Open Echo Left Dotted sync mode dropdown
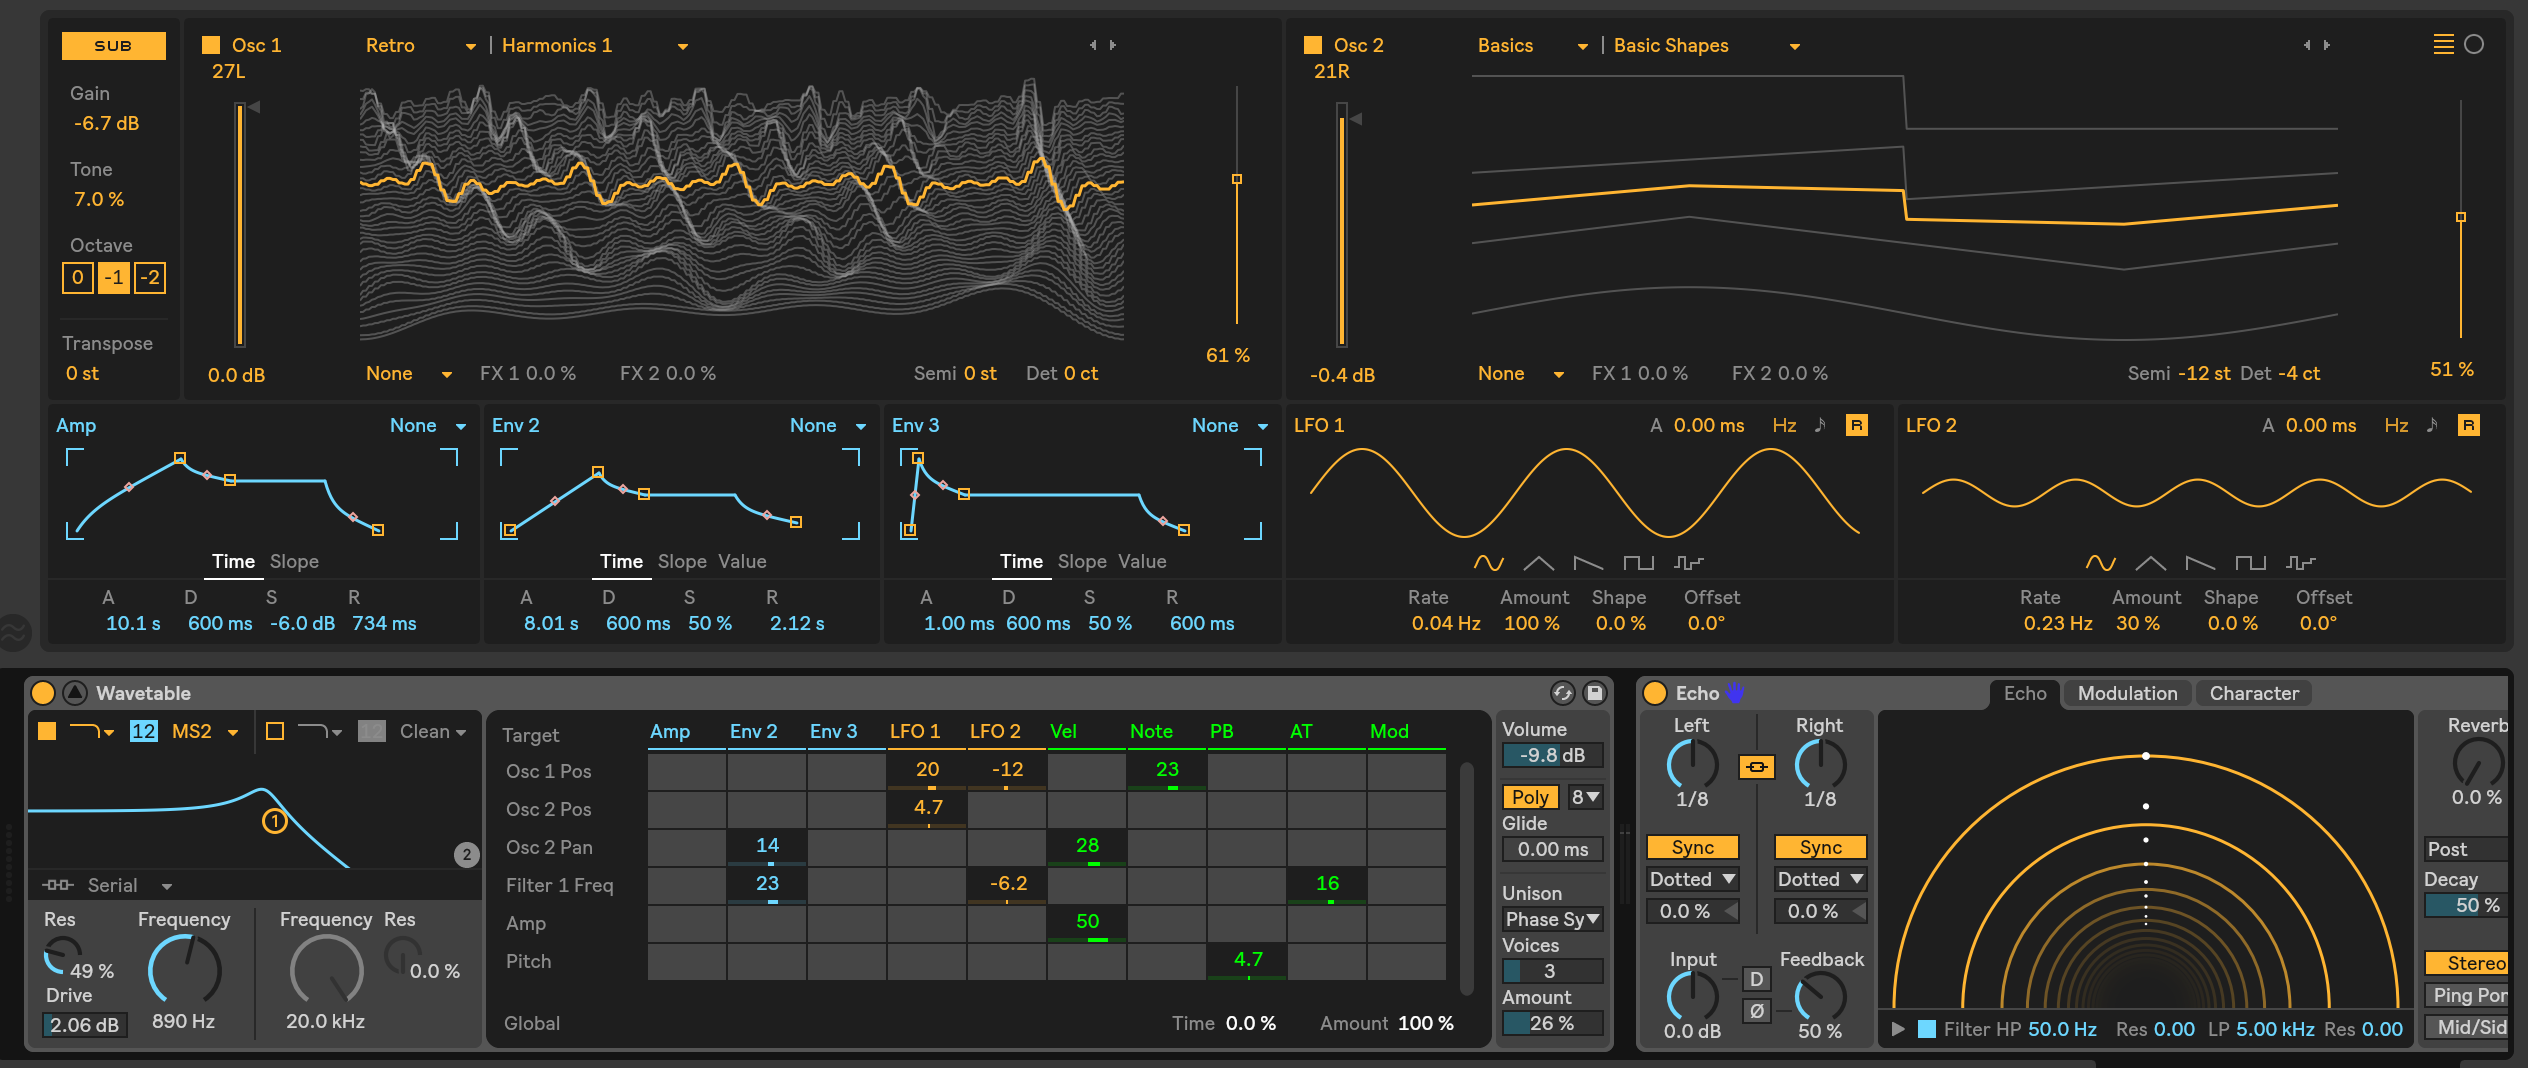This screenshot has height=1068, width=2528. [1693, 879]
